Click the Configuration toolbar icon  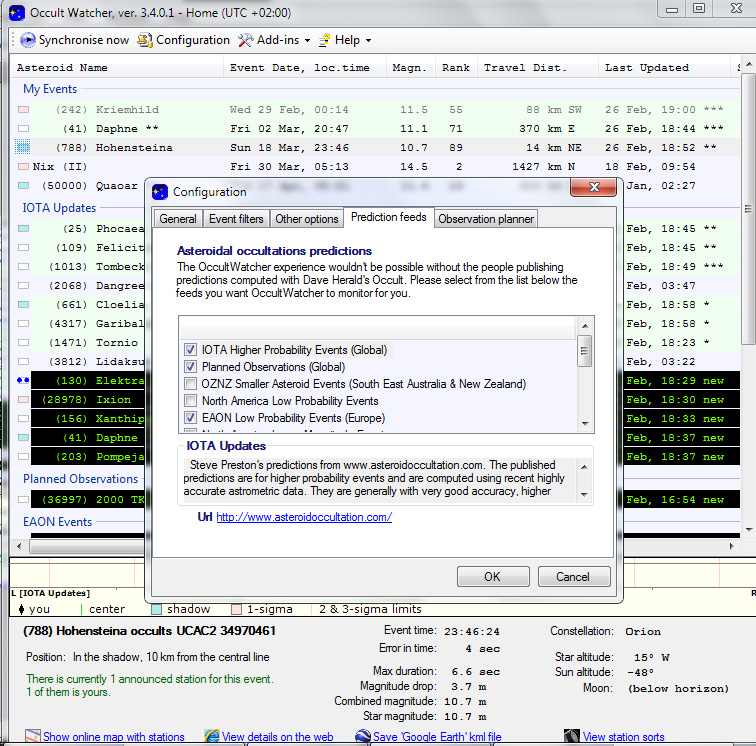tap(145, 40)
